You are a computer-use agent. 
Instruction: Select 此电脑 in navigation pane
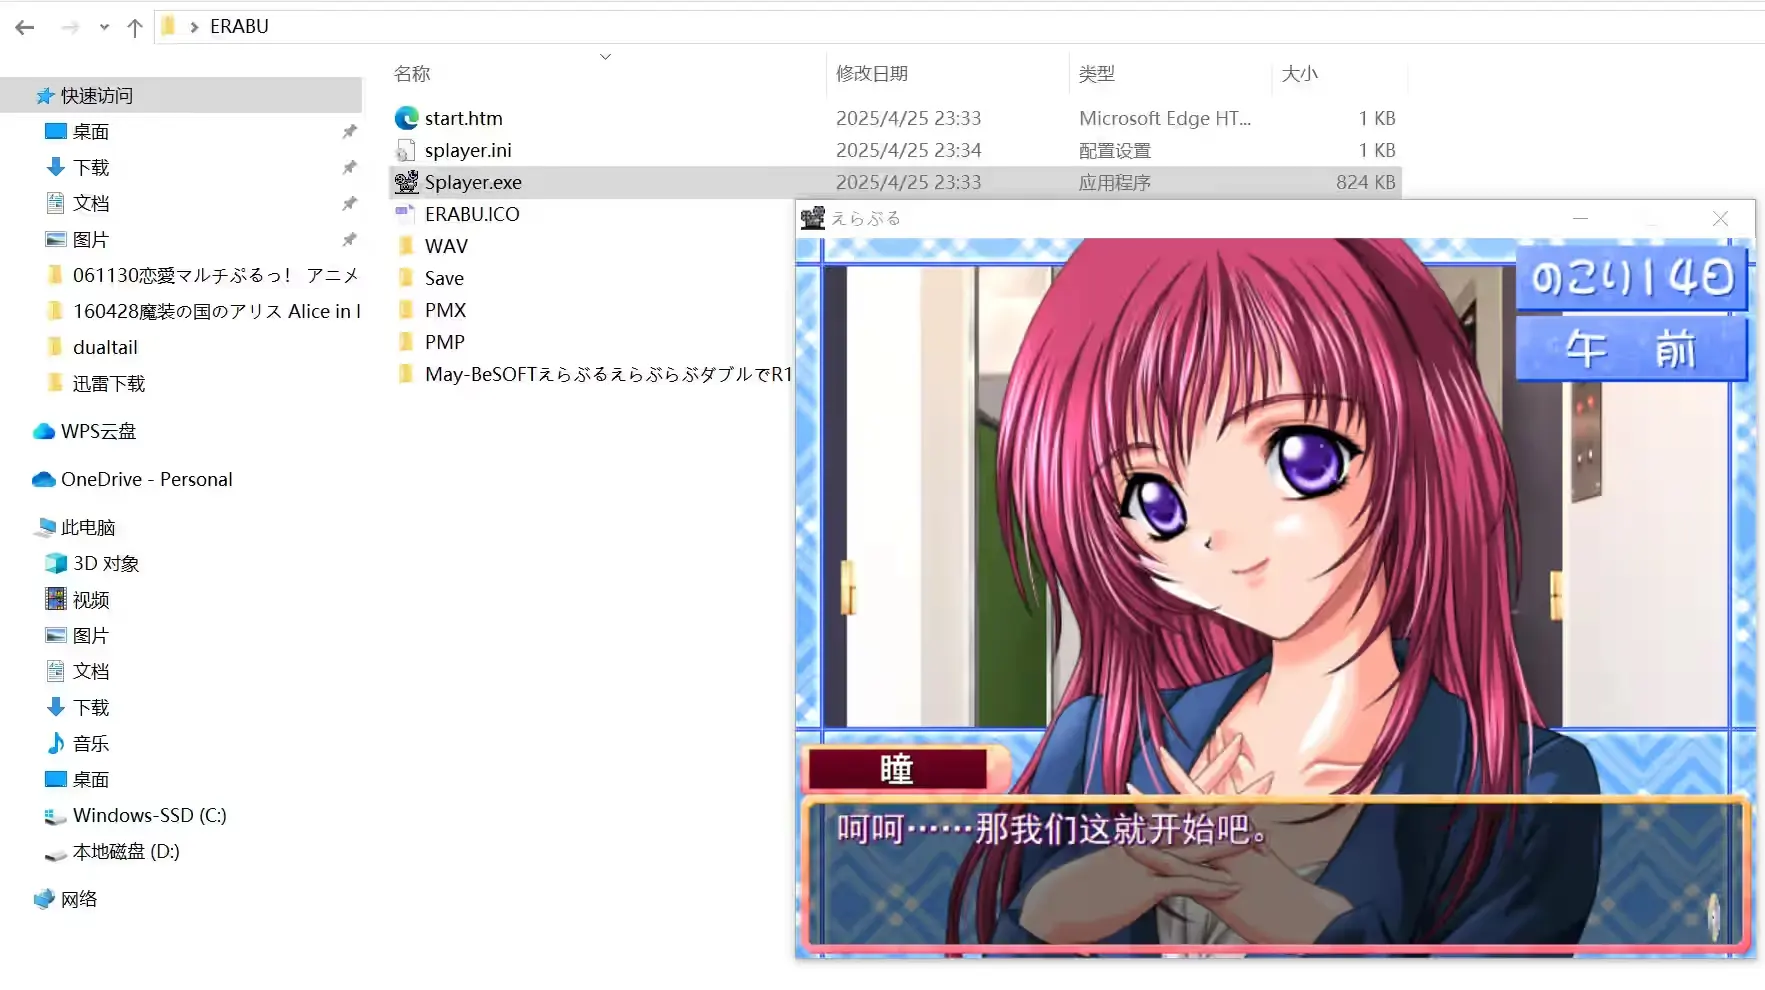(x=88, y=528)
